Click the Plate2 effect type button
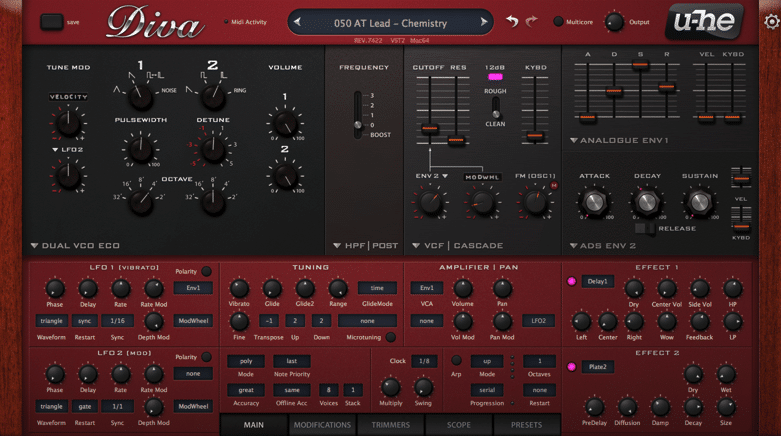Viewport: 781px width, 436px height. click(x=598, y=367)
